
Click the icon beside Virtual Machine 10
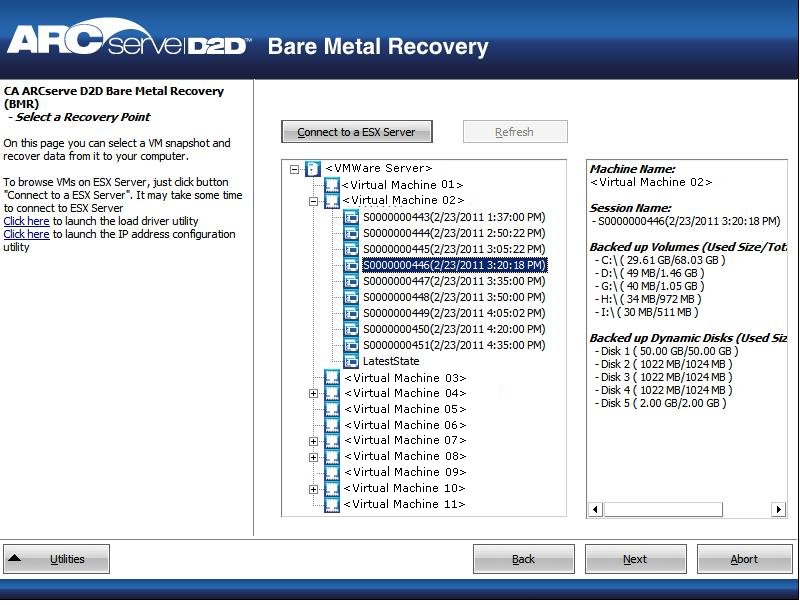pos(332,489)
